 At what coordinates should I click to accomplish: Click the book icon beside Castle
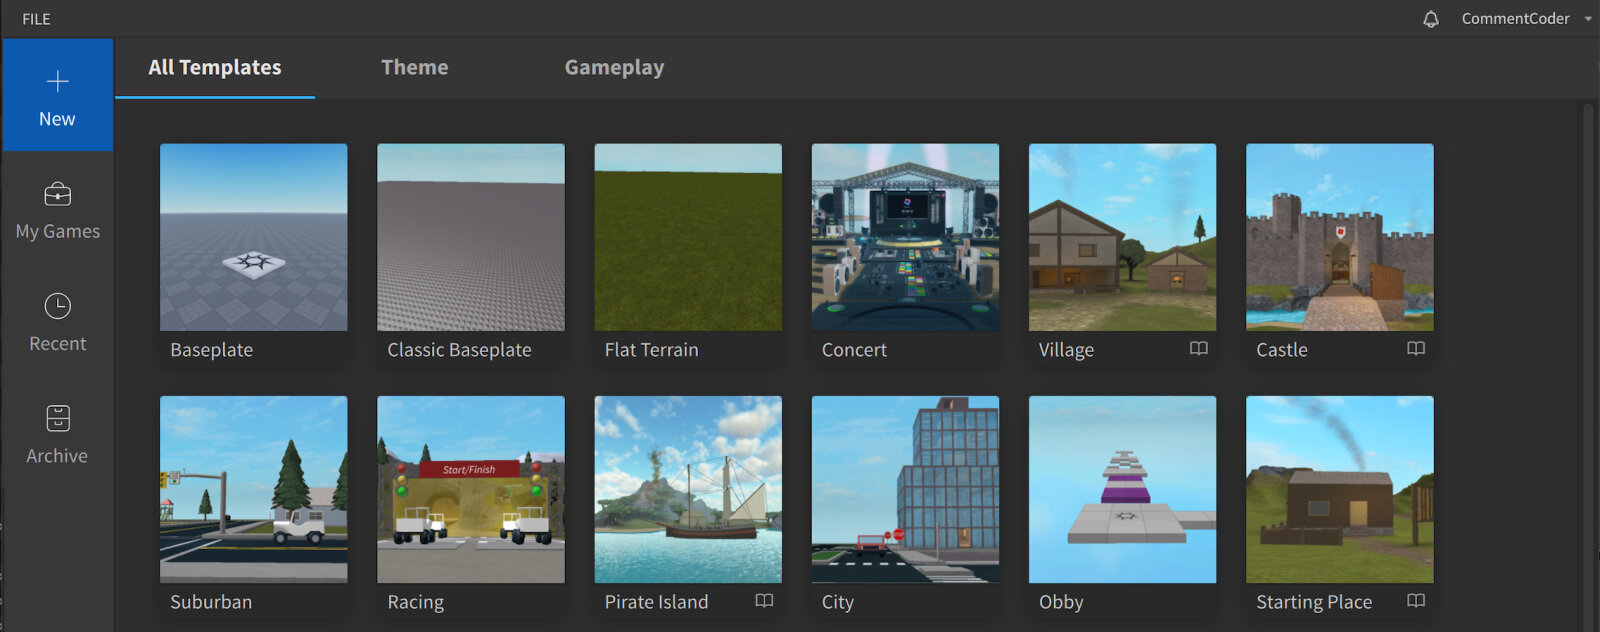coord(1416,348)
